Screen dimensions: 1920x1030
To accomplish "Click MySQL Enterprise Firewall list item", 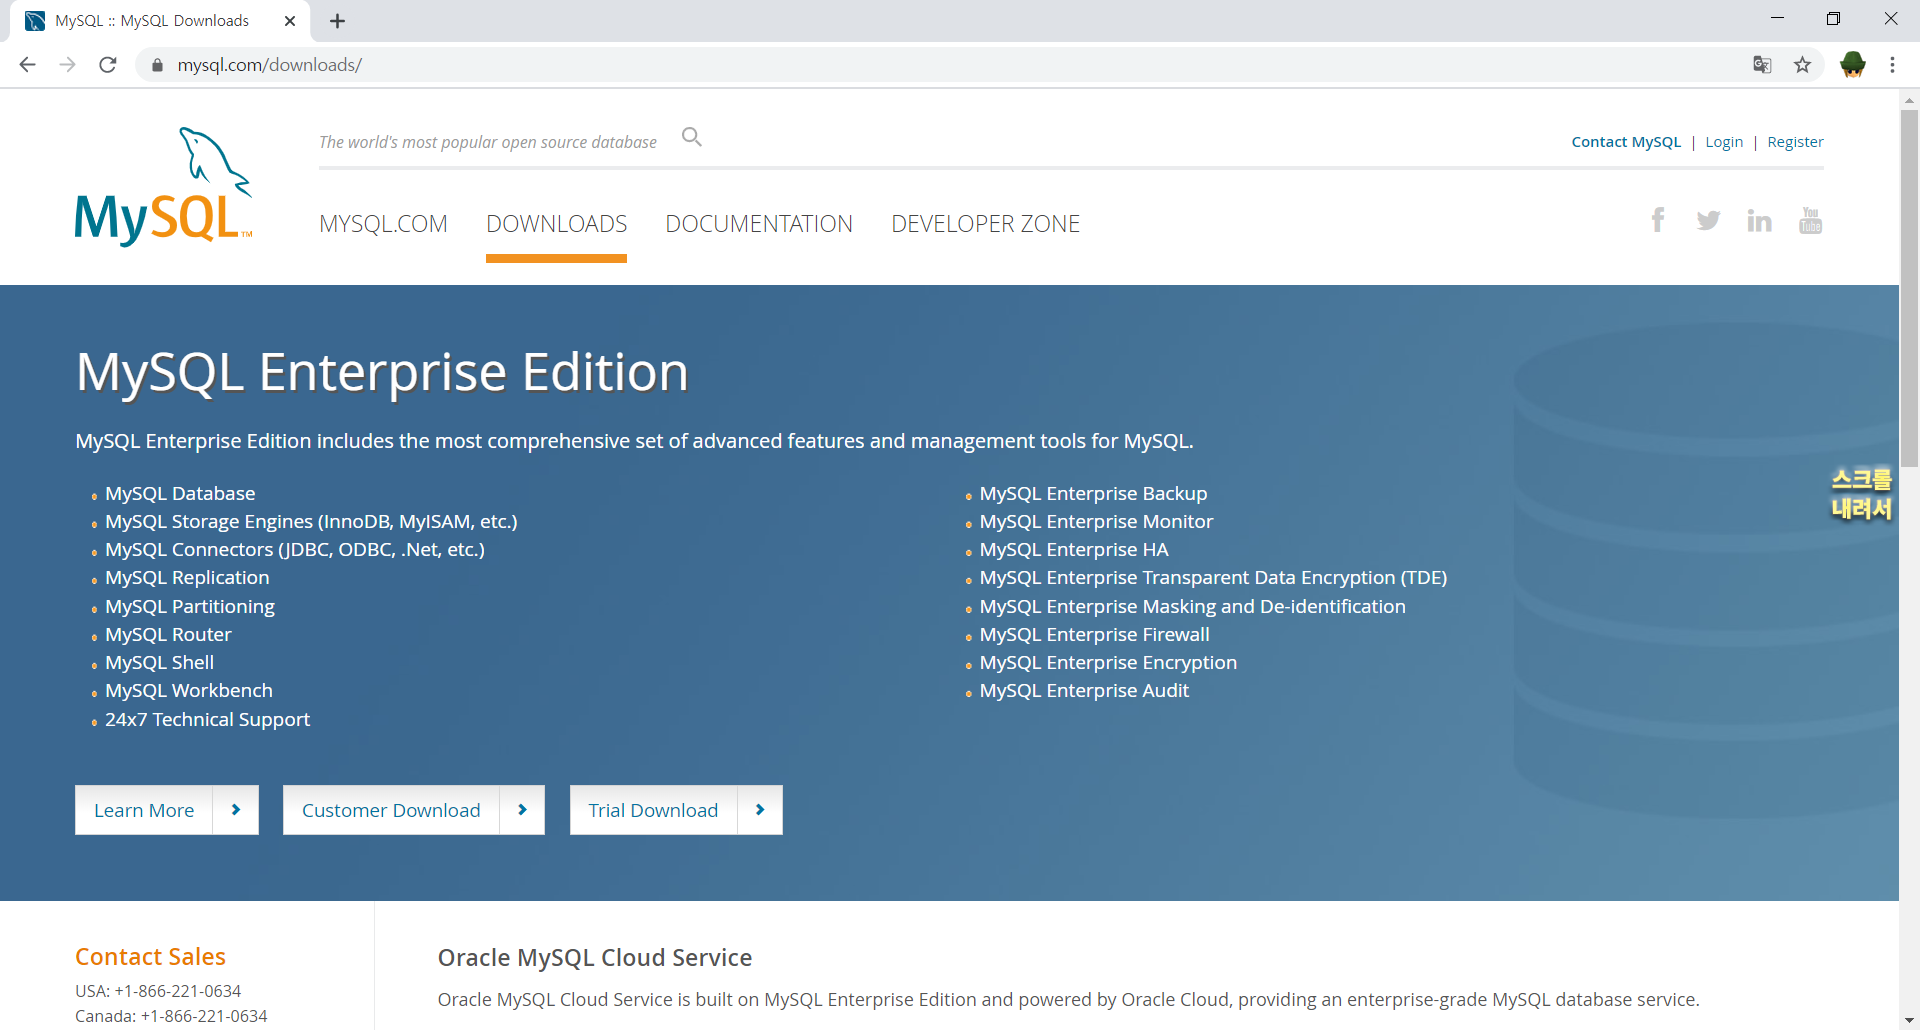I will click(1094, 634).
